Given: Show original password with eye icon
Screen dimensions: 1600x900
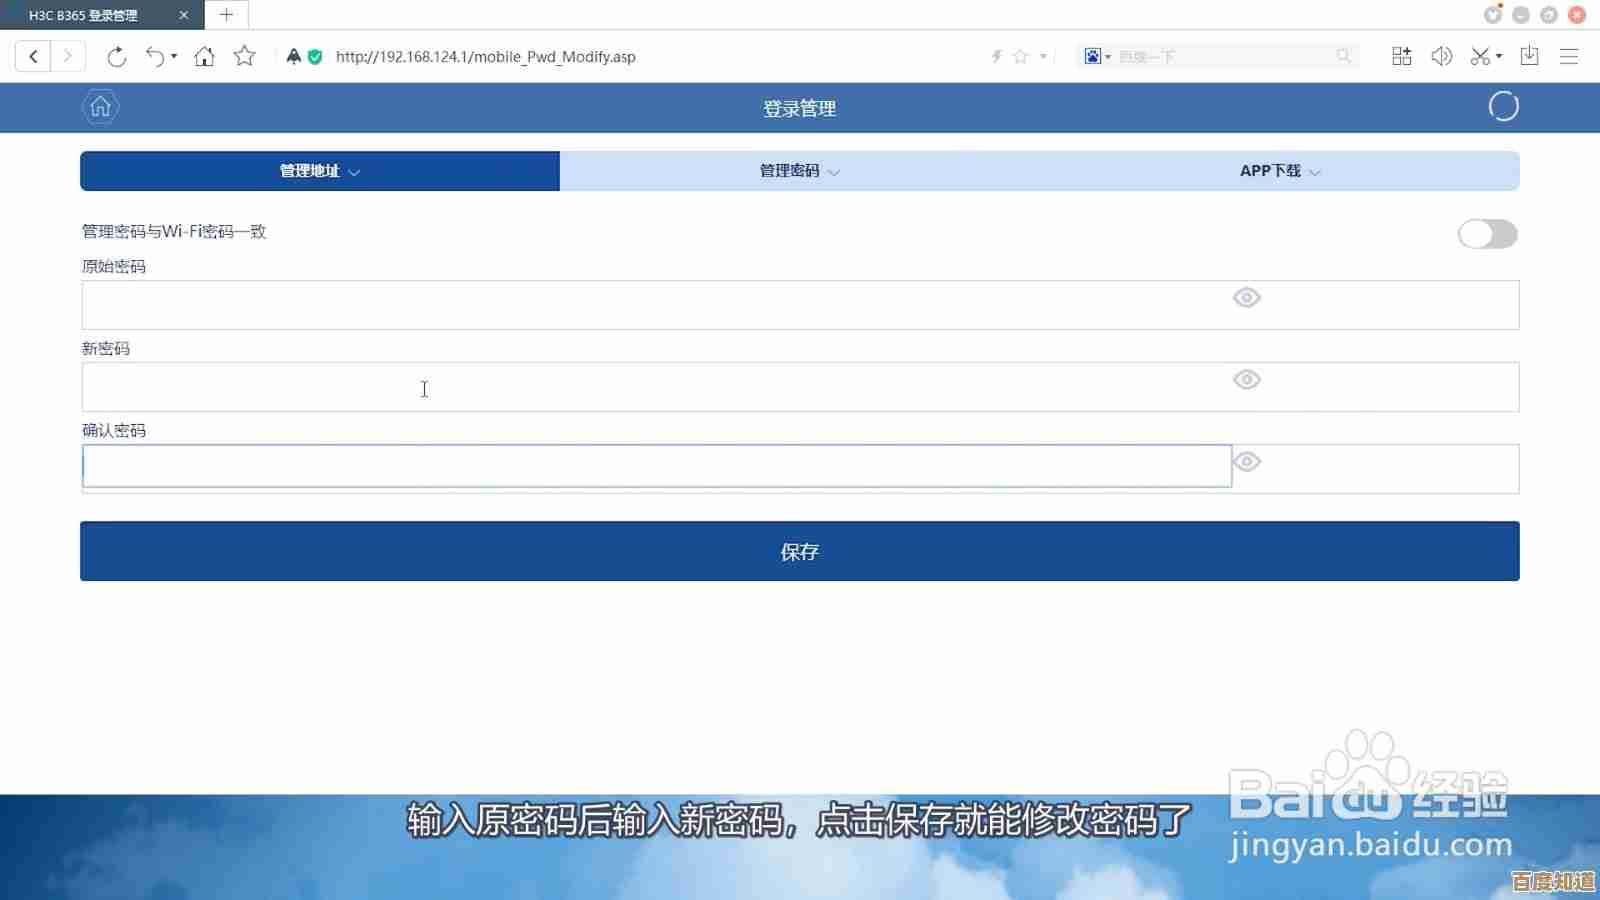Looking at the screenshot, I should 1246,298.
